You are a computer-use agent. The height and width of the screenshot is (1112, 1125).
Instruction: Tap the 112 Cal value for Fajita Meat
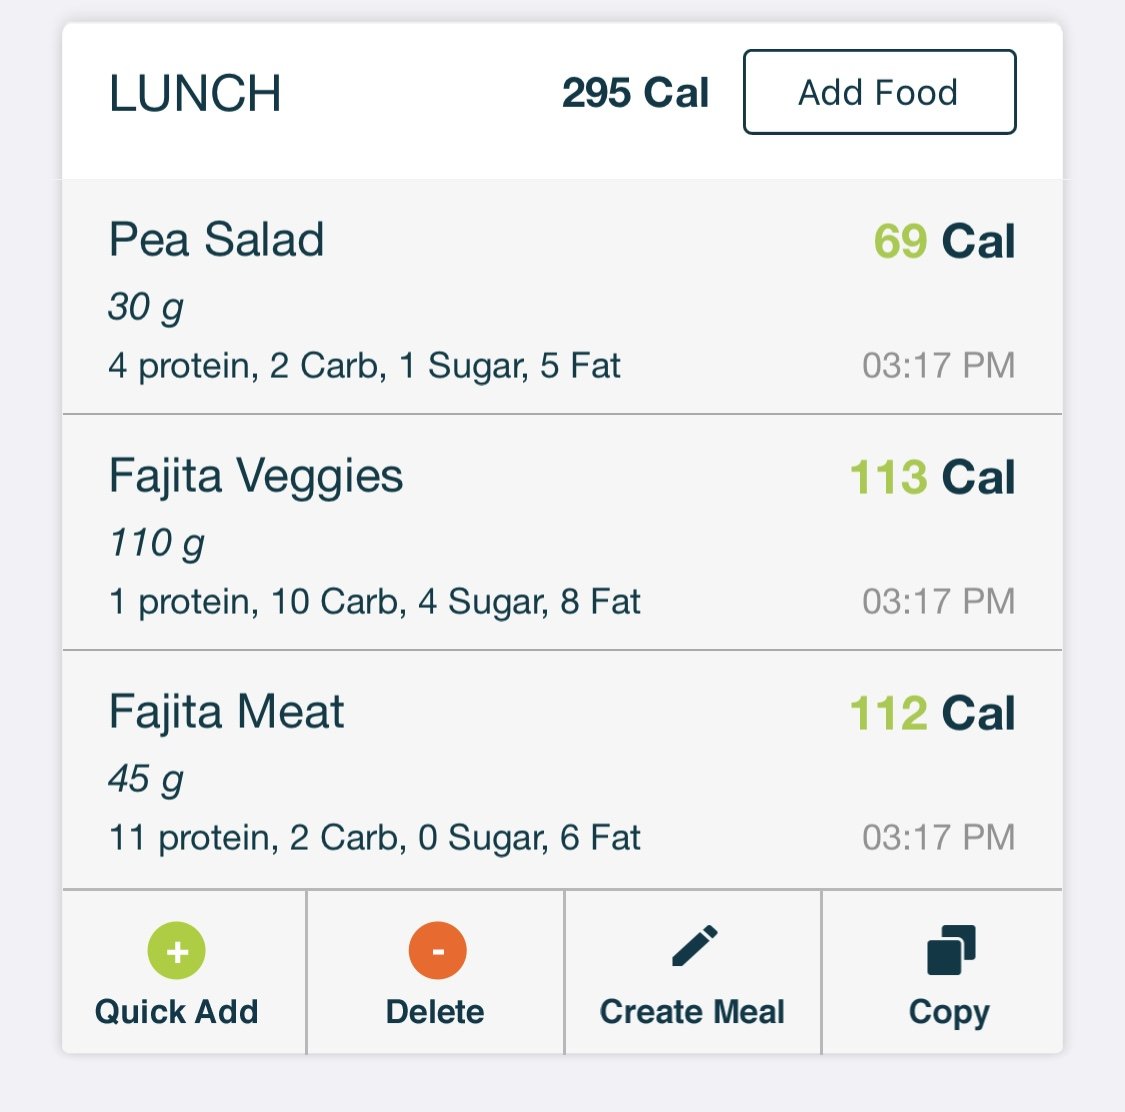933,713
